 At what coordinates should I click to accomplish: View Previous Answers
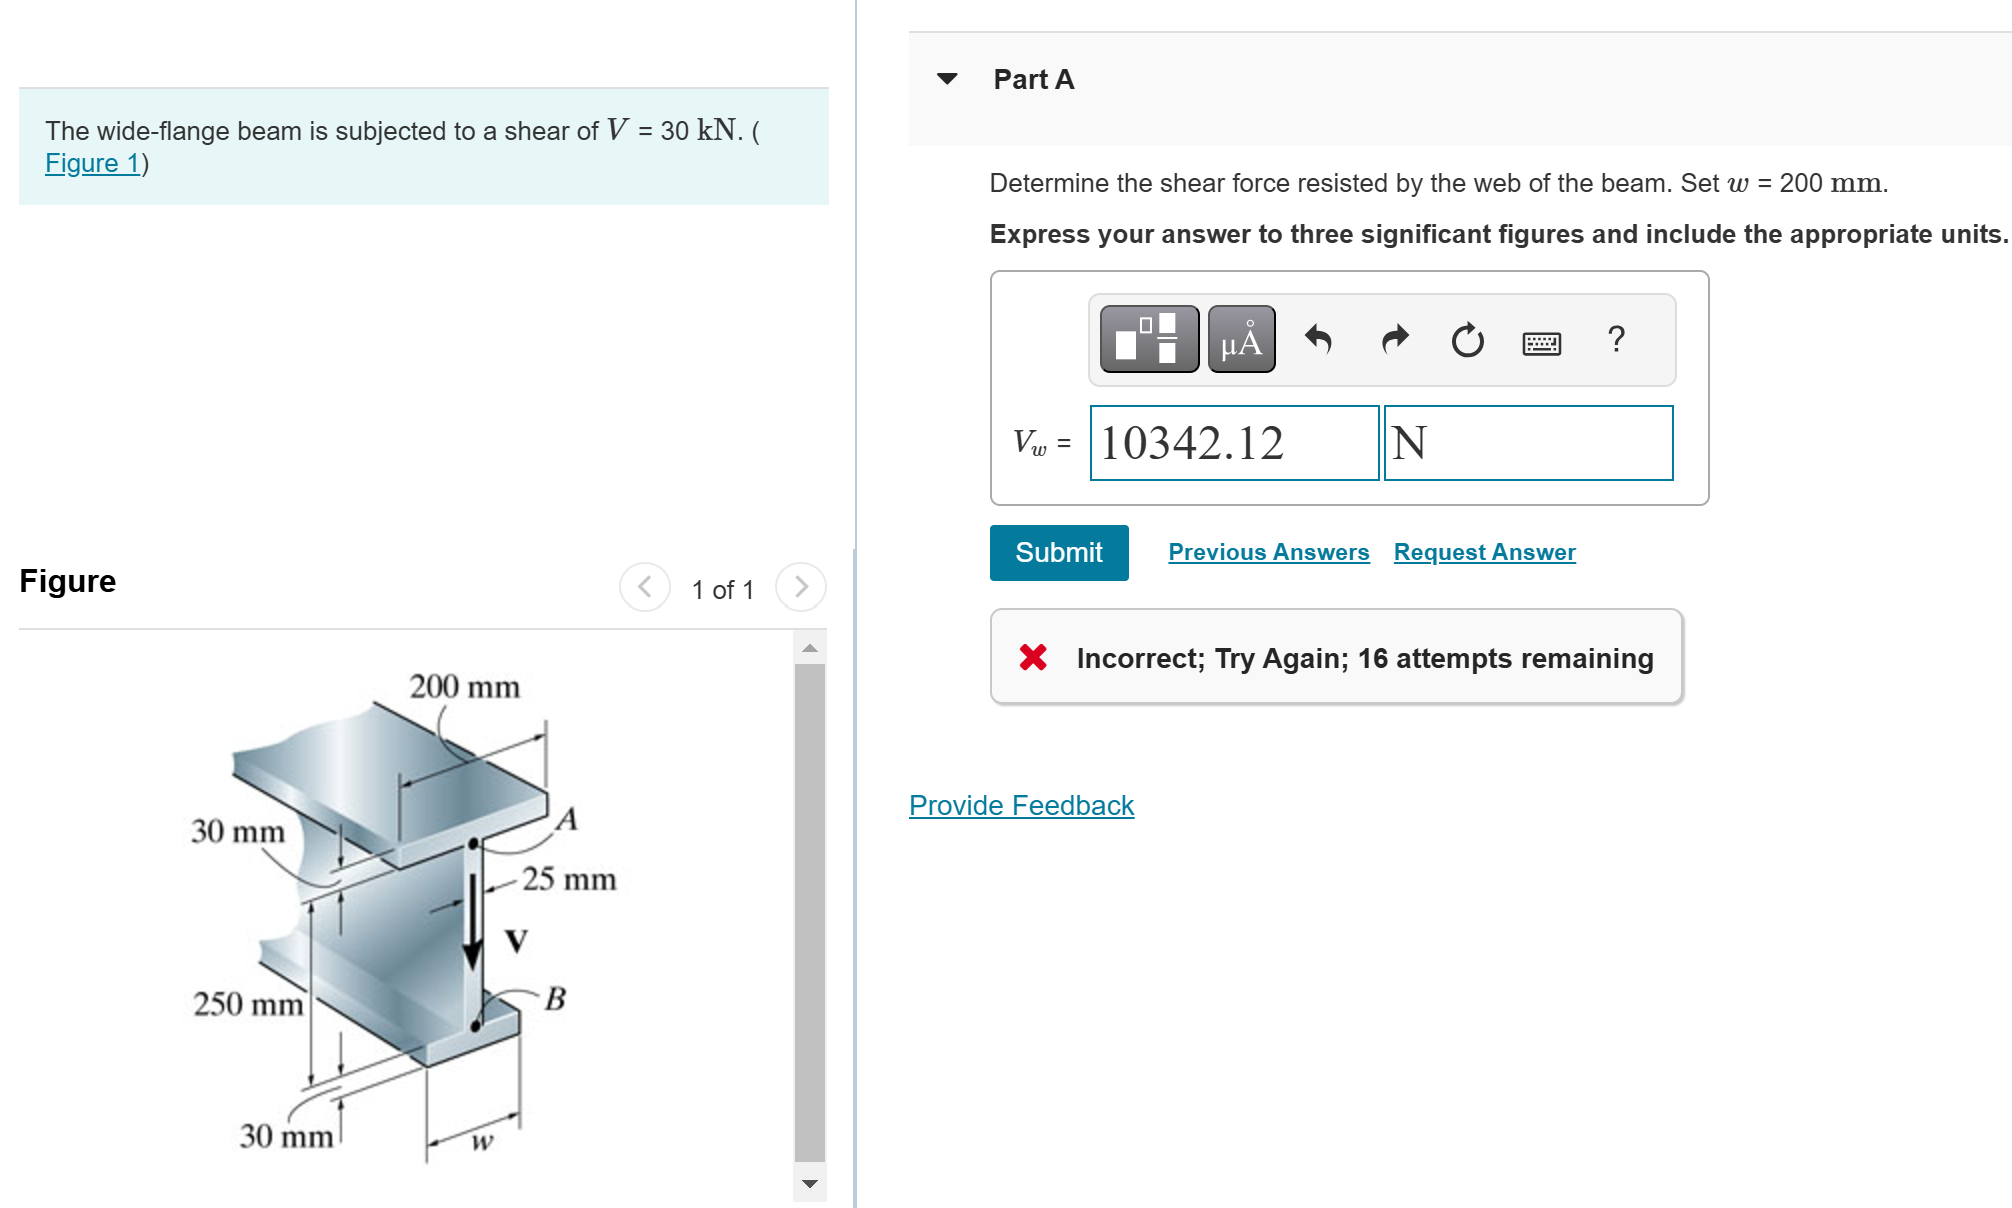(1268, 551)
